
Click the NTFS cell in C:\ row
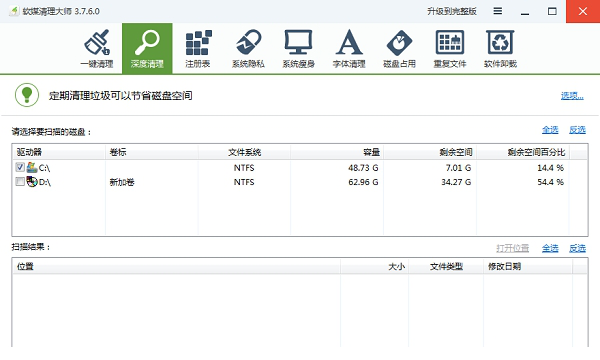244,168
